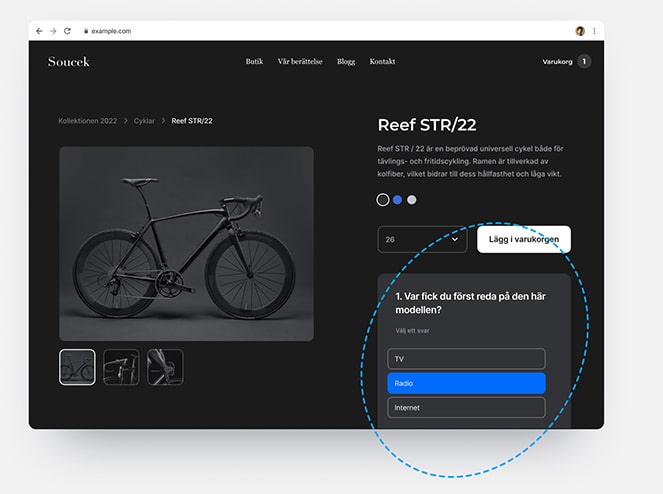Select the Internet answer option

[466, 407]
